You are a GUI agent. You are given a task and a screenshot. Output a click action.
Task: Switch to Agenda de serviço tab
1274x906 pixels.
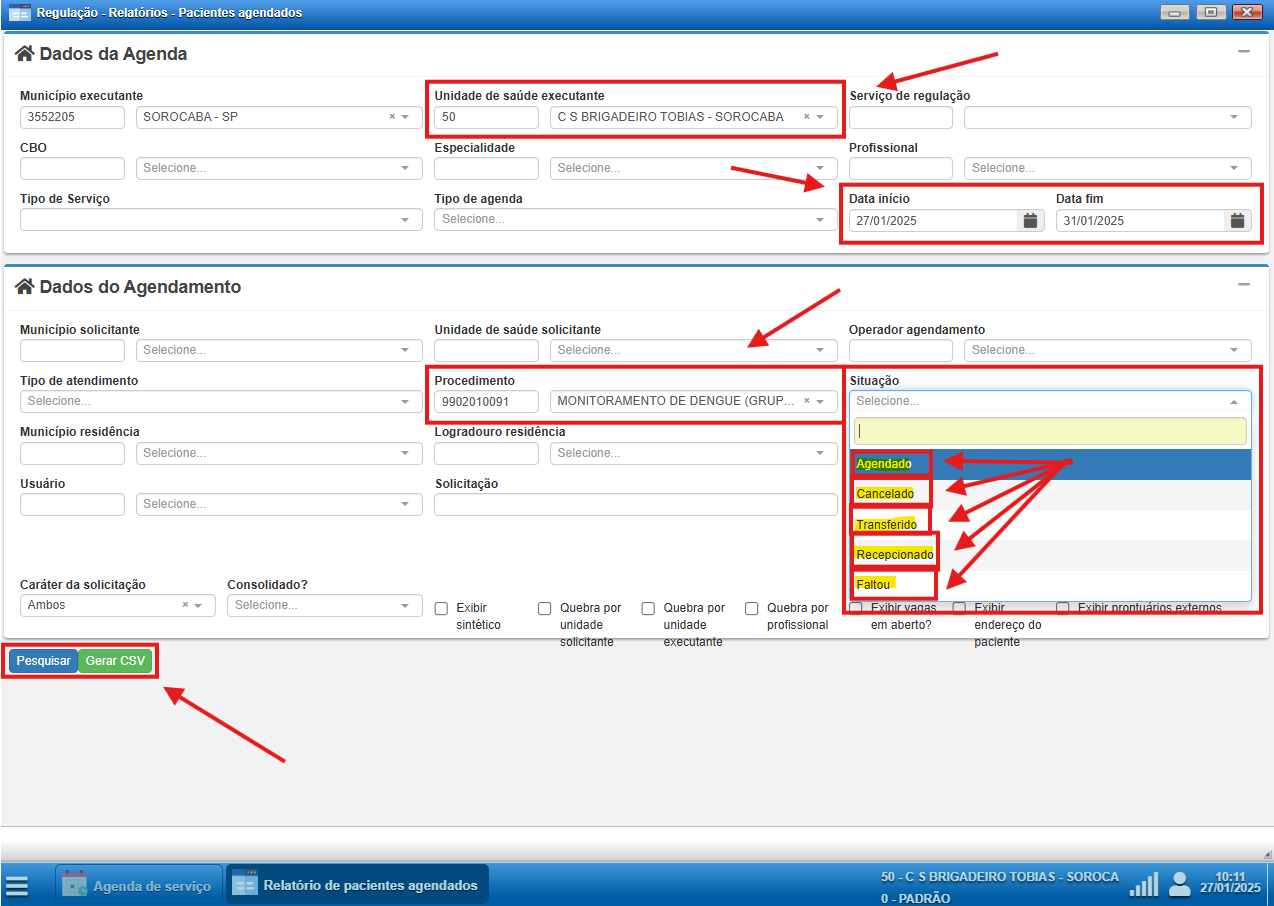[x=138, y=886]
